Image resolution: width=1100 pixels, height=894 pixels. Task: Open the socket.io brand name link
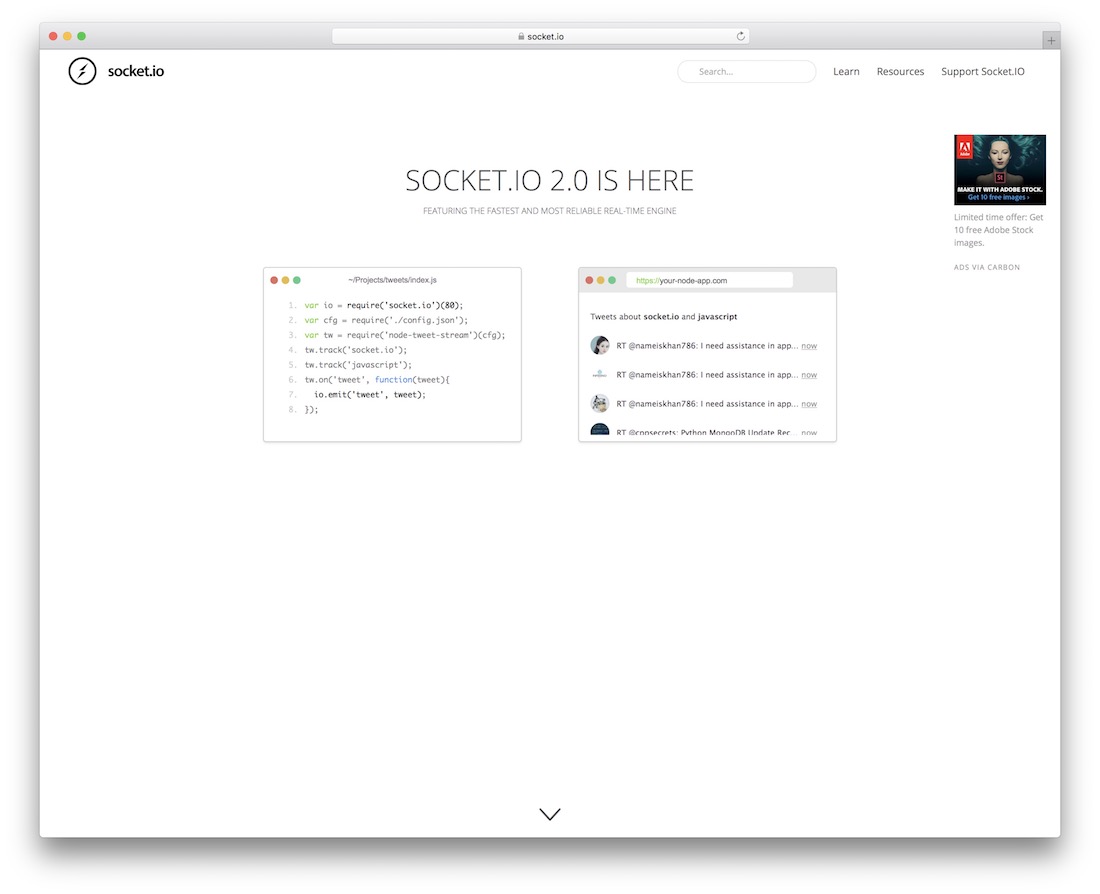[135, 71]
